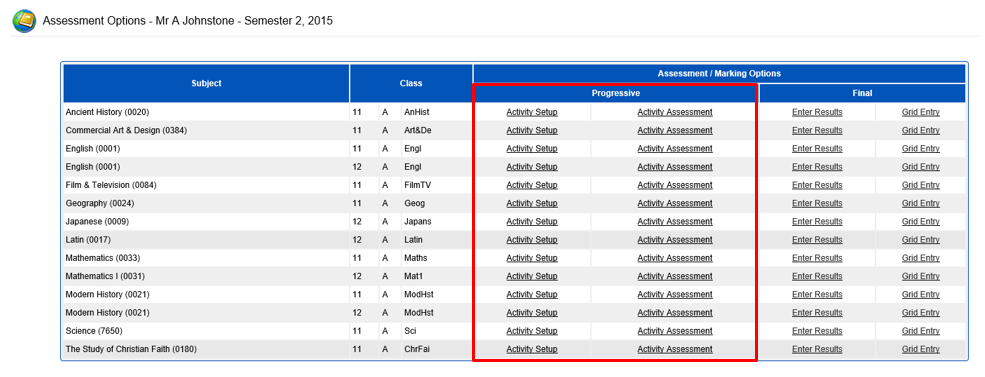This screenshot has width=985, height=377.
Task: Open Grid Entry for Year 11 Maths
Action: (921, 258)
